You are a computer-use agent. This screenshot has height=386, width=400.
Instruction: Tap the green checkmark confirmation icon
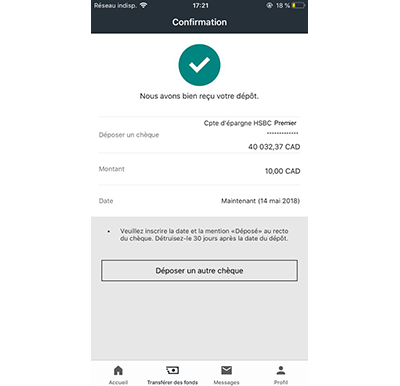tap(199, 65)
